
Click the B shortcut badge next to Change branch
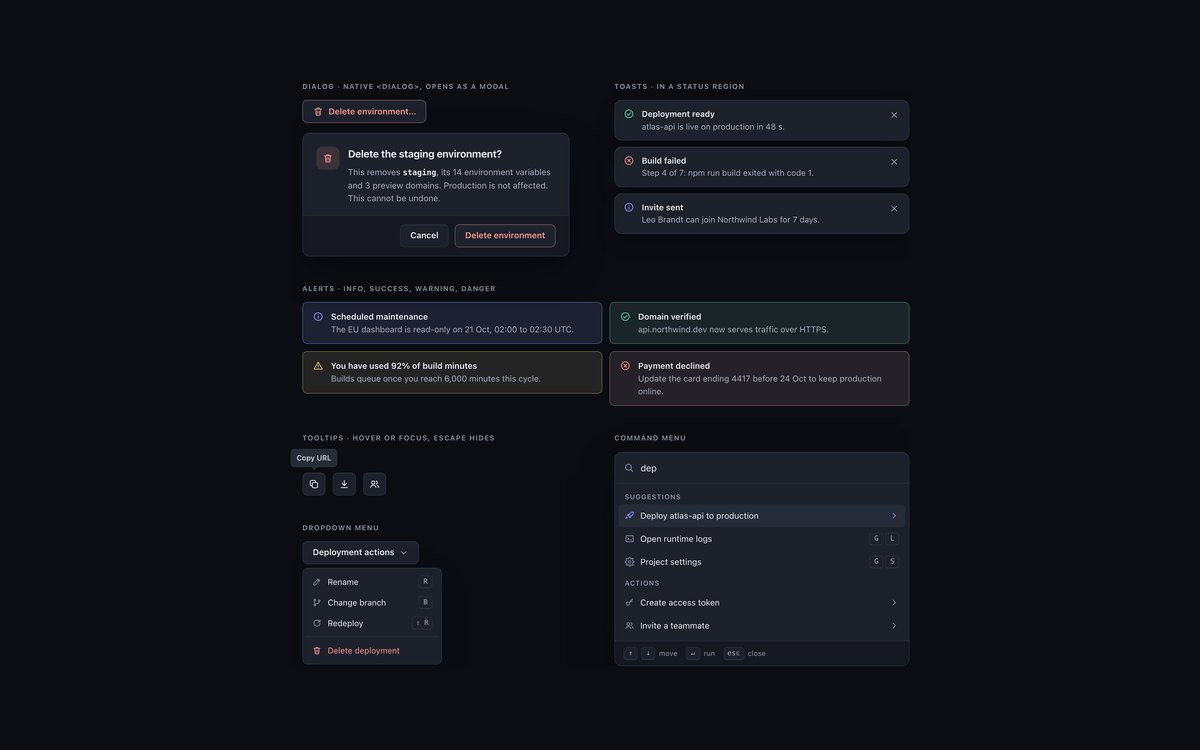425,603
